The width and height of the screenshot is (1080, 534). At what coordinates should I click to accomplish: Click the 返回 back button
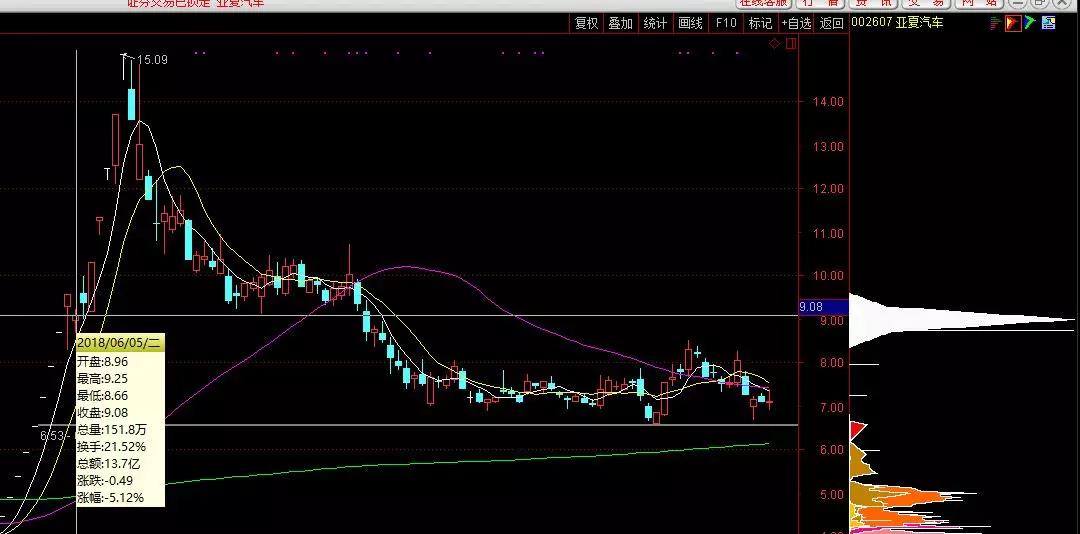[x=832, y=23]
